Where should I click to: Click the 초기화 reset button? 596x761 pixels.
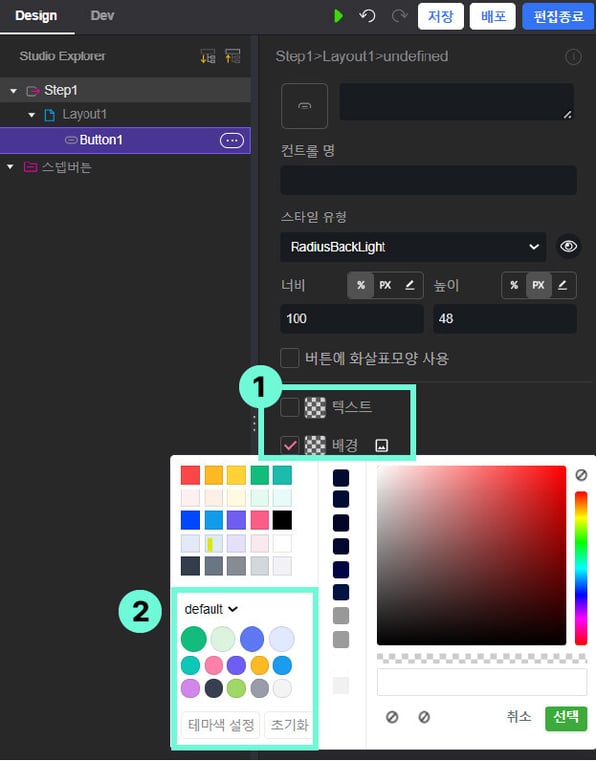pyautogui.click(x=289, y=725)
